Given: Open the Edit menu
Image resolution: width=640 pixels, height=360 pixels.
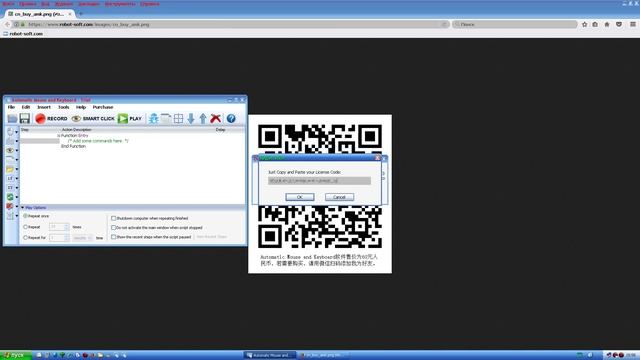Looking at the screenshot, I should [x=26, y=107].
